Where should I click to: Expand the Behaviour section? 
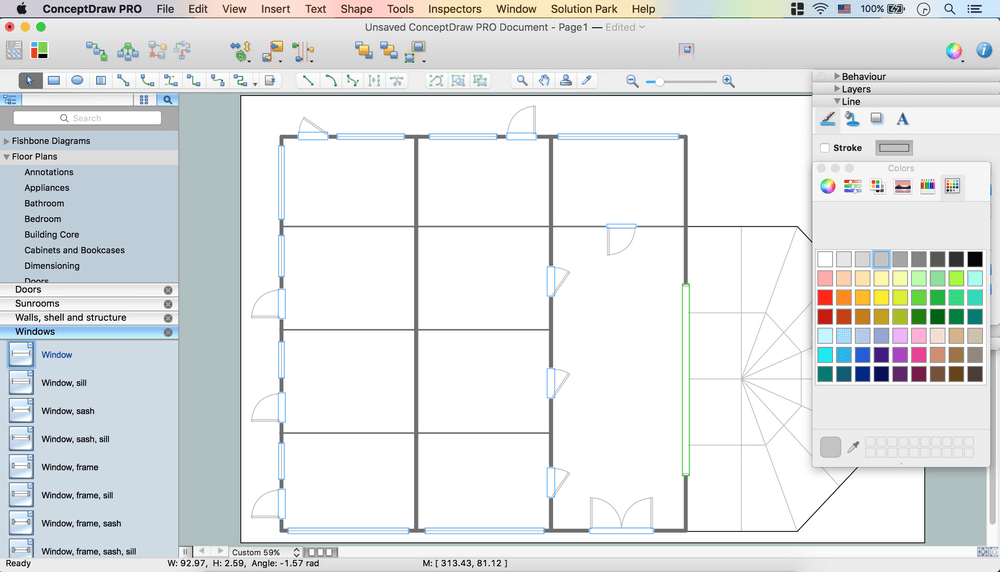[837, 76]
